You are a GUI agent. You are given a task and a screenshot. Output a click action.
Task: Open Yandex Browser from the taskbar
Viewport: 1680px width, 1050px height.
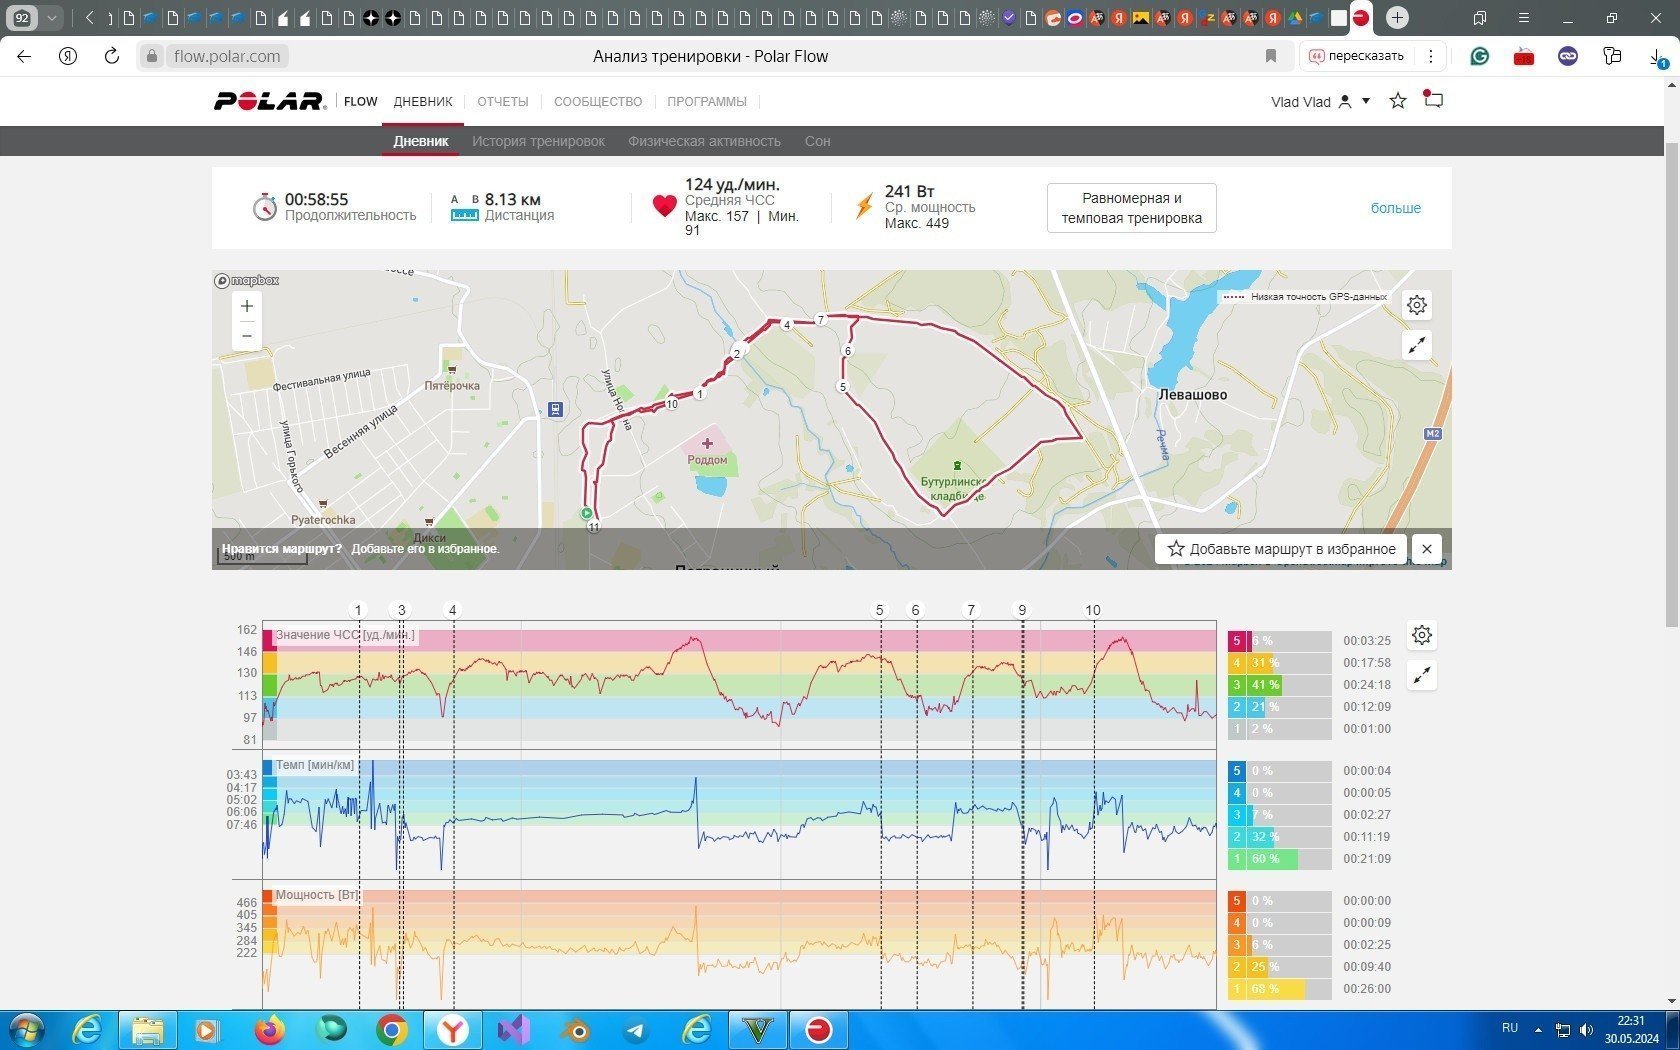tap(452, 1030)
